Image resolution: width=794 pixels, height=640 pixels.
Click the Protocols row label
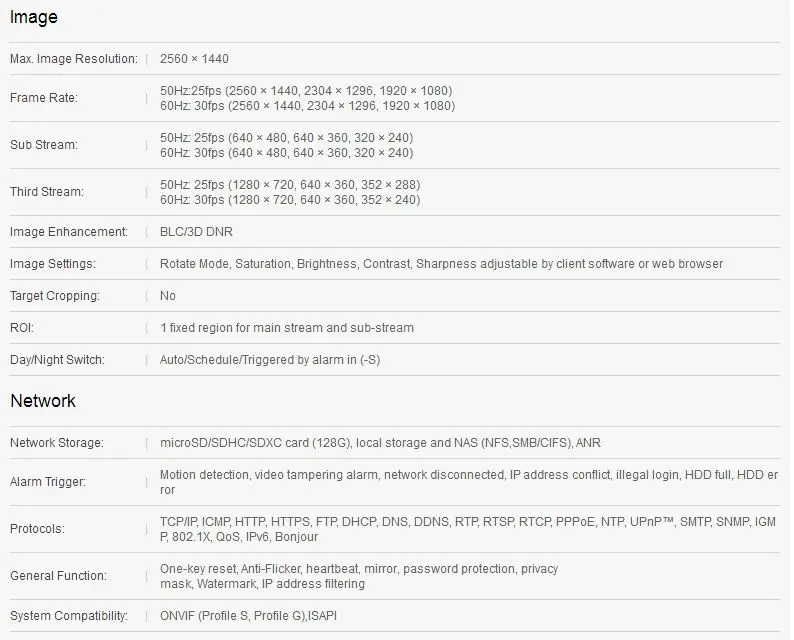coord(37,529)
